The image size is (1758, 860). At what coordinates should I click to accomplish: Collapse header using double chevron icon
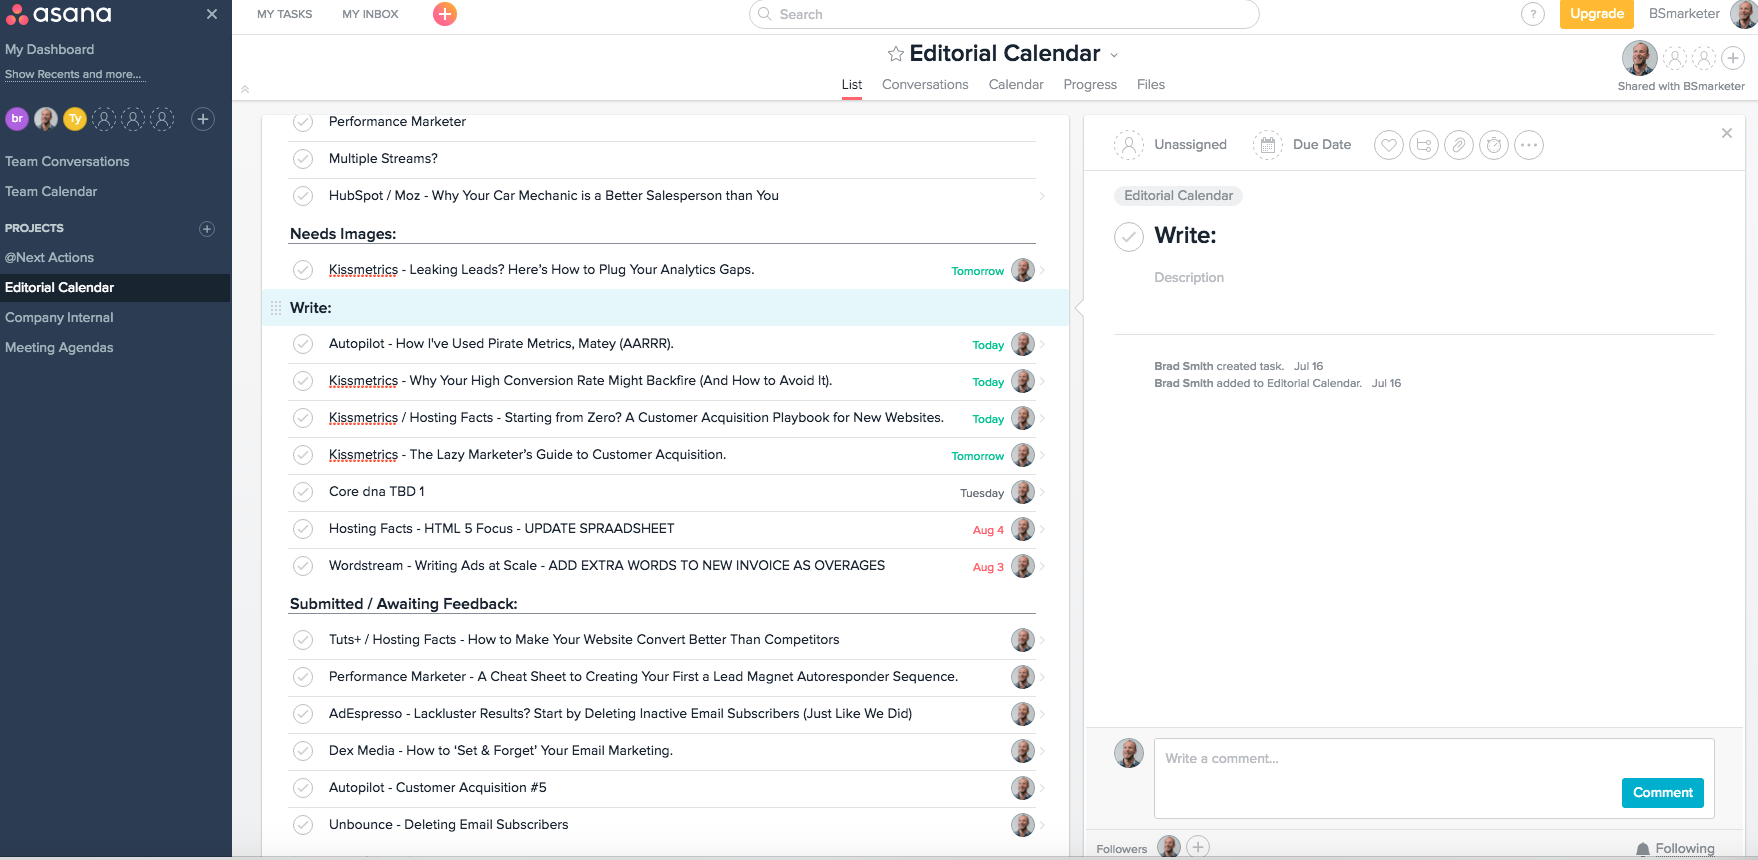coord(245,89)
